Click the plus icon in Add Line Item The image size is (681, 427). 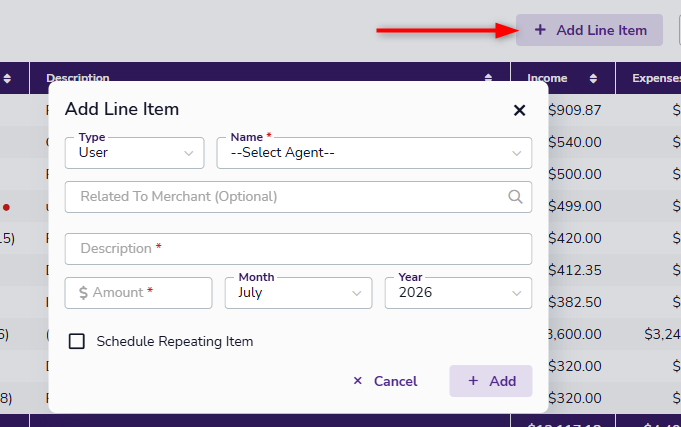click(540, 30)
